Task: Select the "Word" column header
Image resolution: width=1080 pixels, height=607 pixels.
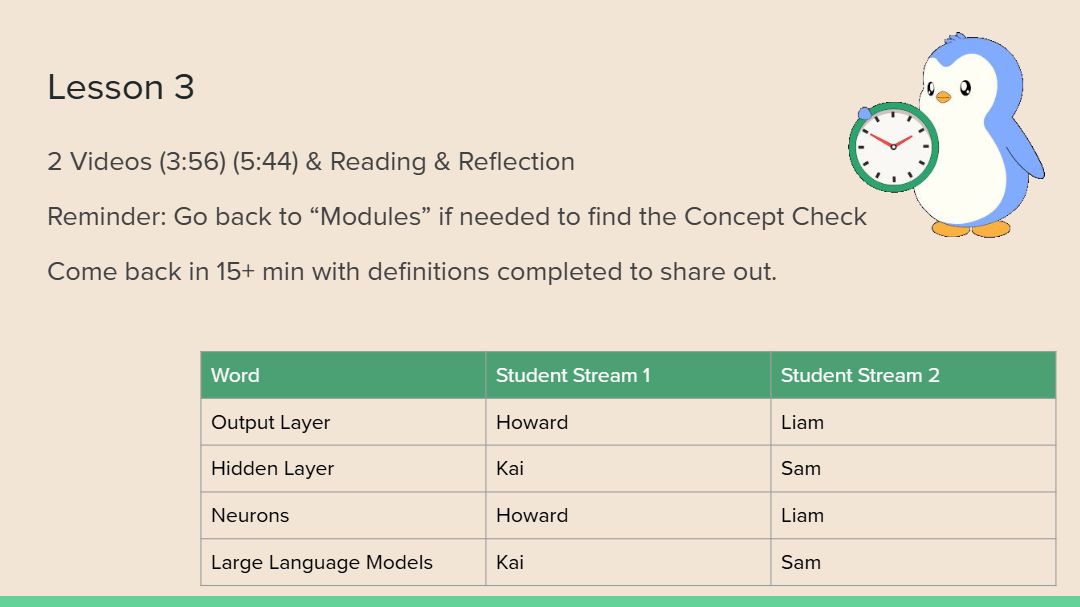Action: pos(343,375)
